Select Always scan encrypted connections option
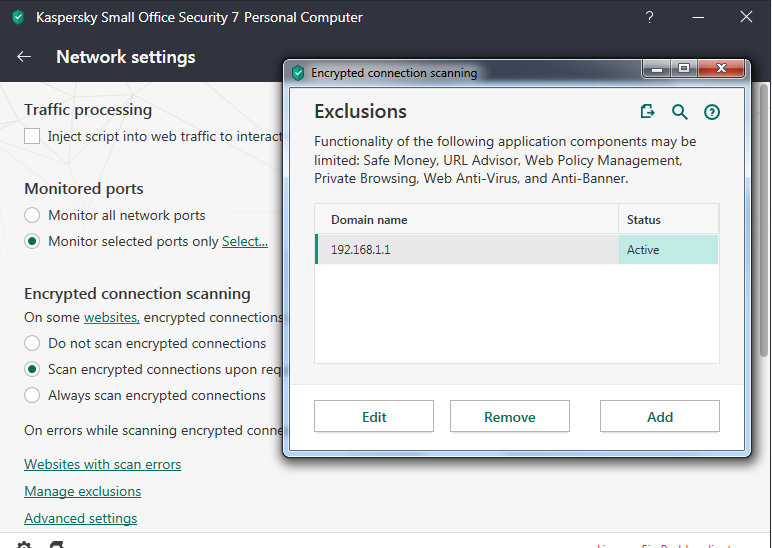Screen dimensions: 772x548 [x=32, y=395]
